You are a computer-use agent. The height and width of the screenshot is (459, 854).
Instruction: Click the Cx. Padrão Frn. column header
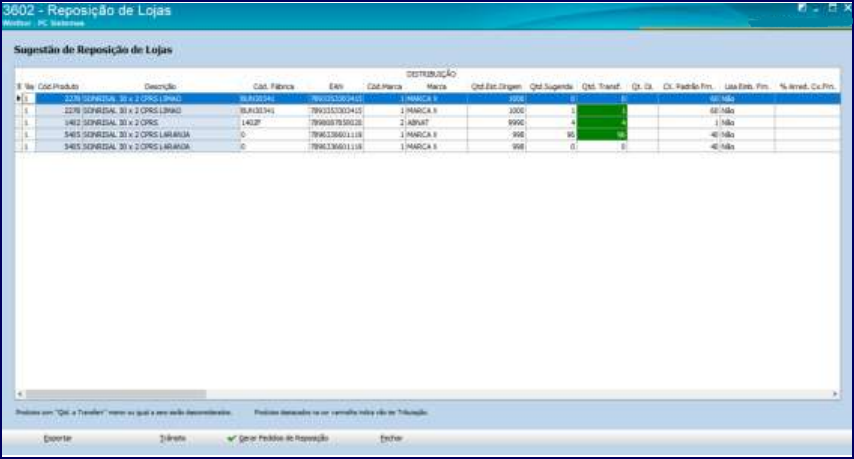click(x=688, y=87)
